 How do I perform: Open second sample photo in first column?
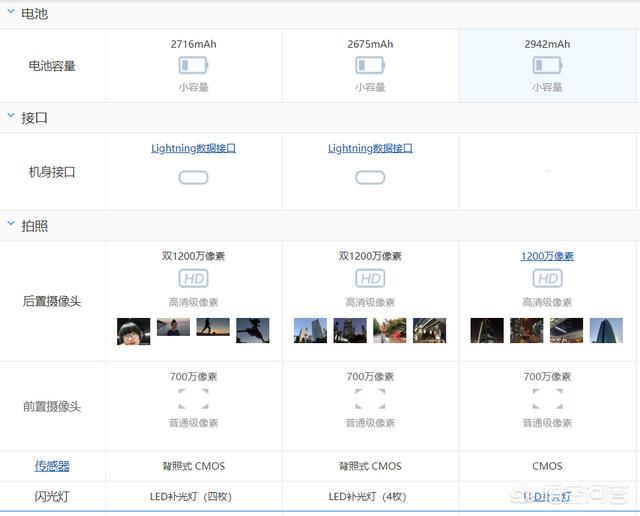click(x=173, y=327)
